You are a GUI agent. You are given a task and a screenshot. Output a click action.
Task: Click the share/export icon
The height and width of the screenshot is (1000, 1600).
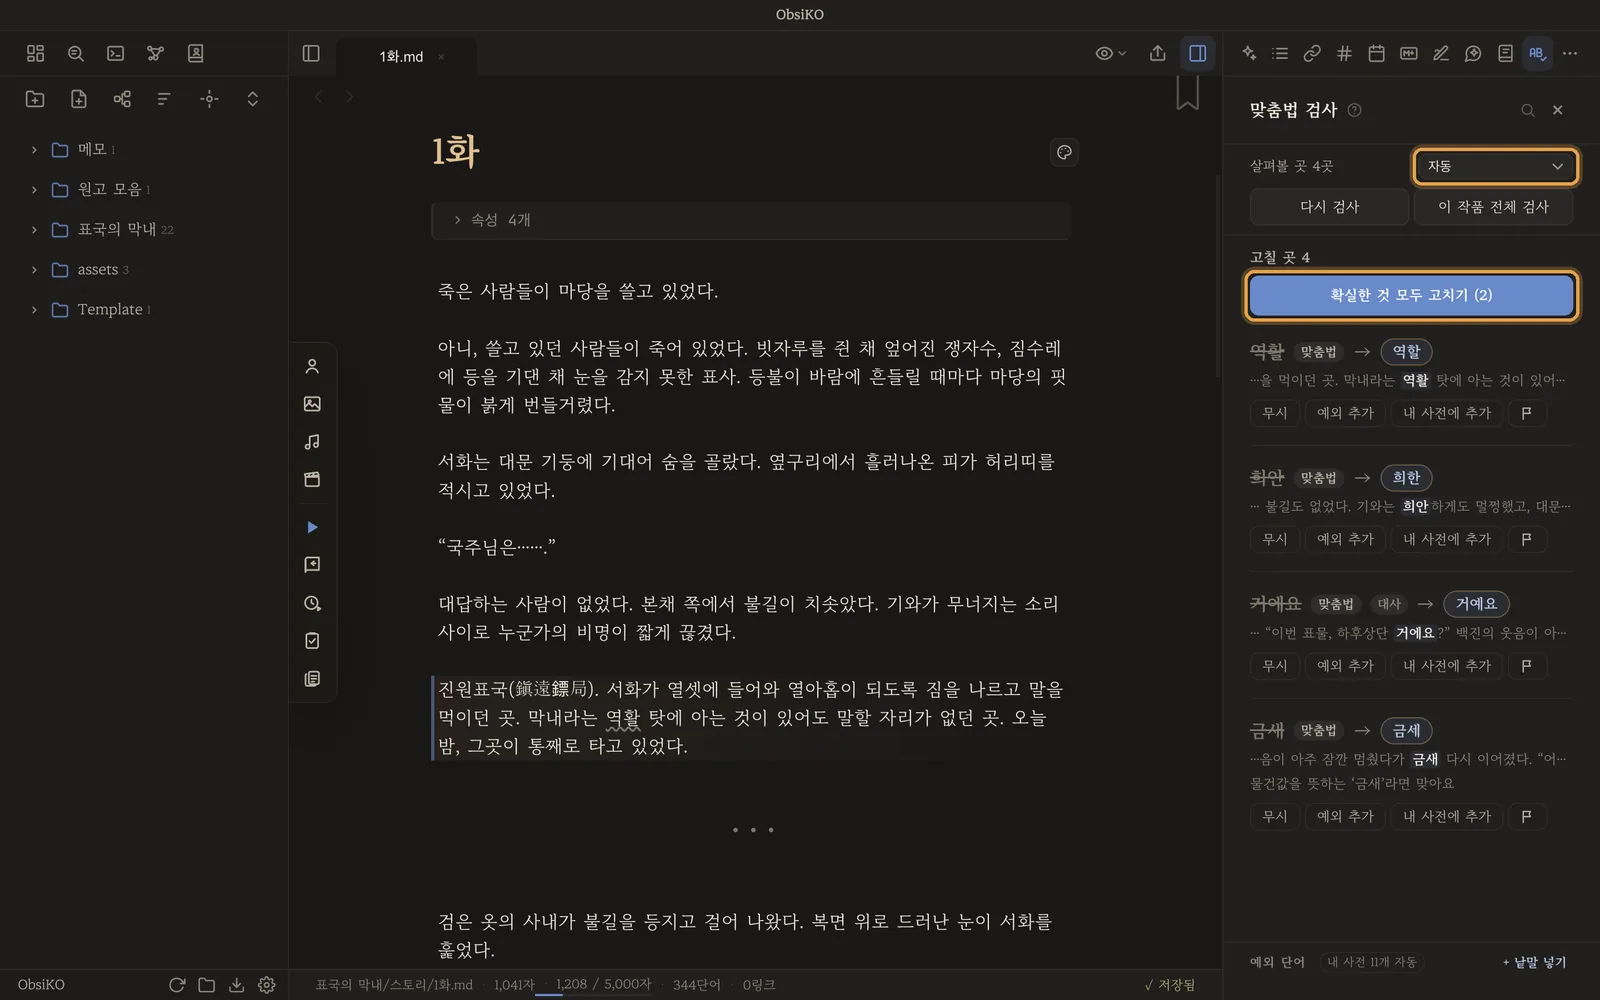[1158, 54]
